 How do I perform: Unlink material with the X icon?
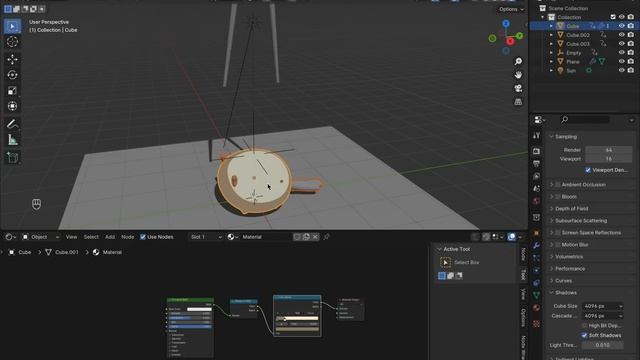tap(315, 237)
